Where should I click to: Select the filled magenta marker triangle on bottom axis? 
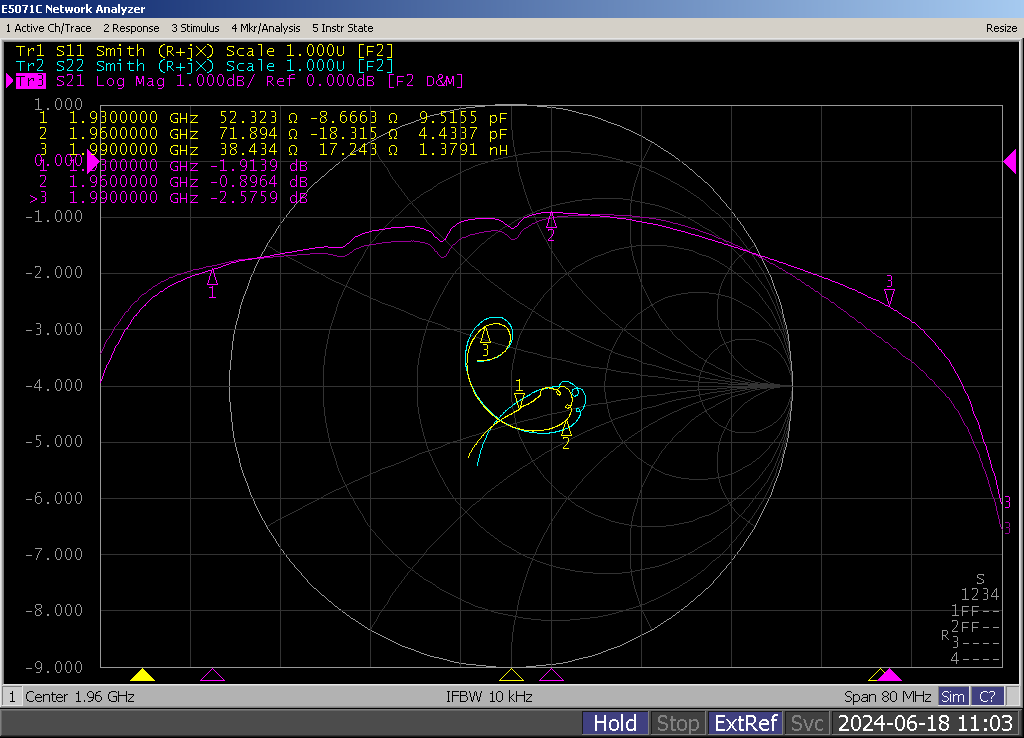pos(890,676)
